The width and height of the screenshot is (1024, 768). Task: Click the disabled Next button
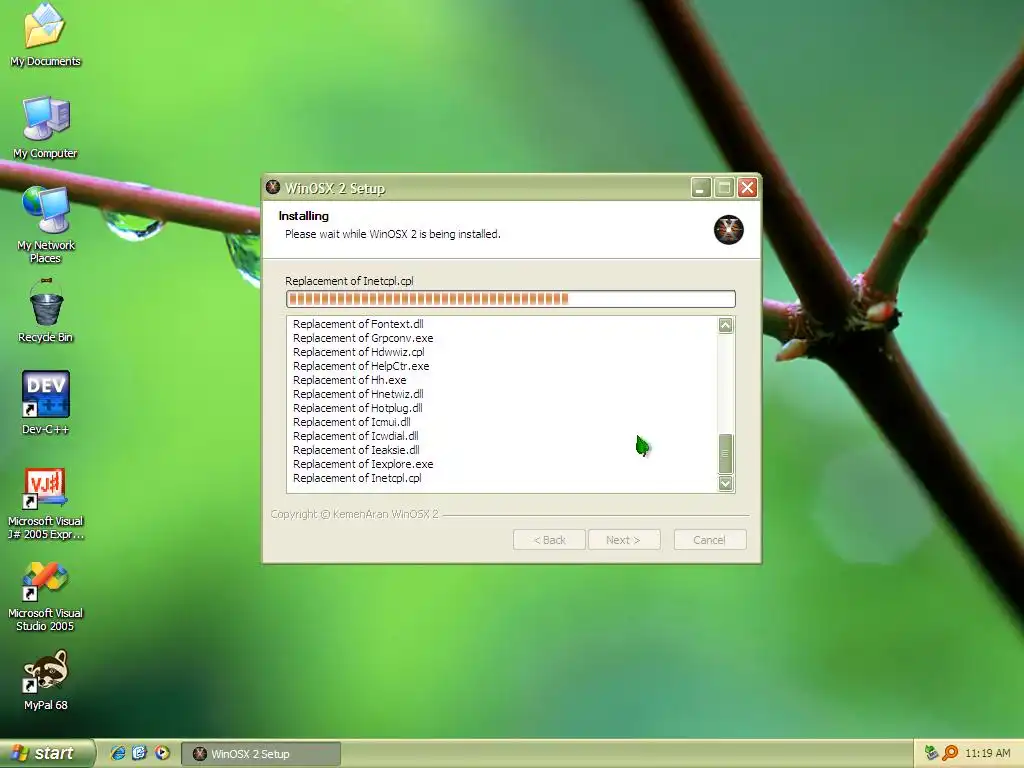point(624,540)
